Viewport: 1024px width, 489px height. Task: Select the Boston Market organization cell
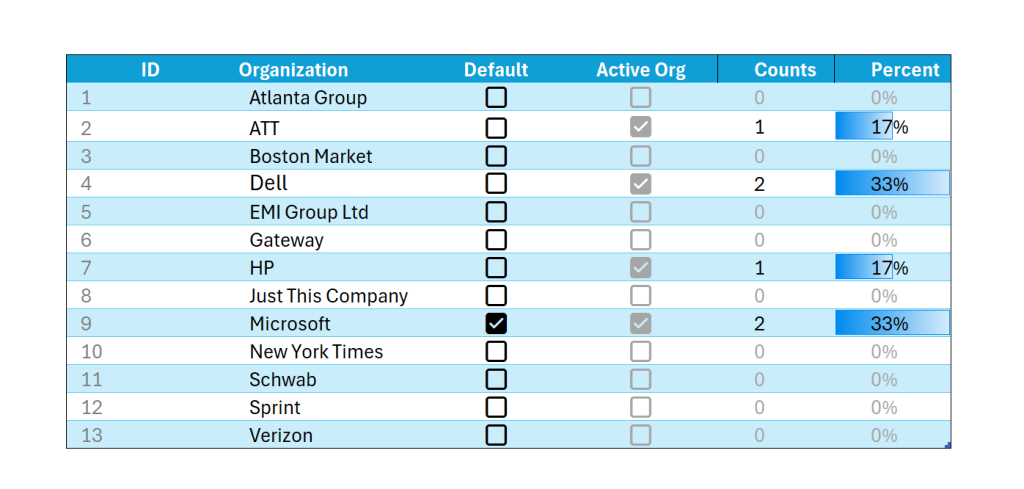[311, 157]
